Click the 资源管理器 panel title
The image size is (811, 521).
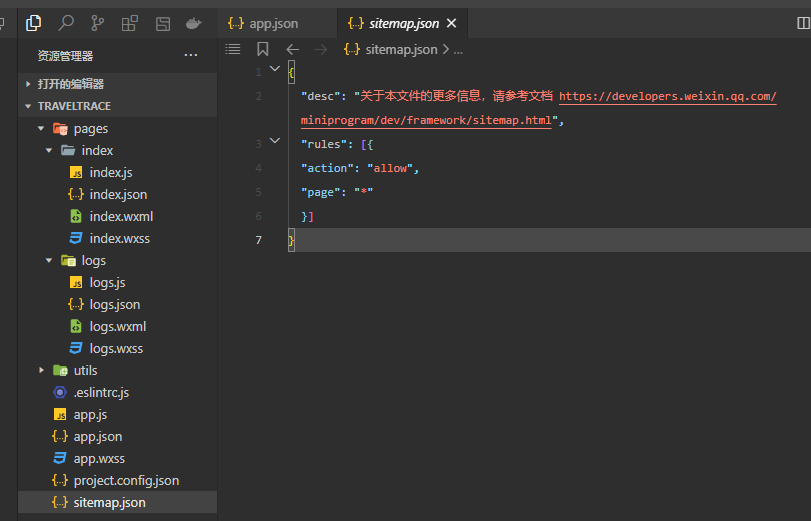pos(65,56)
